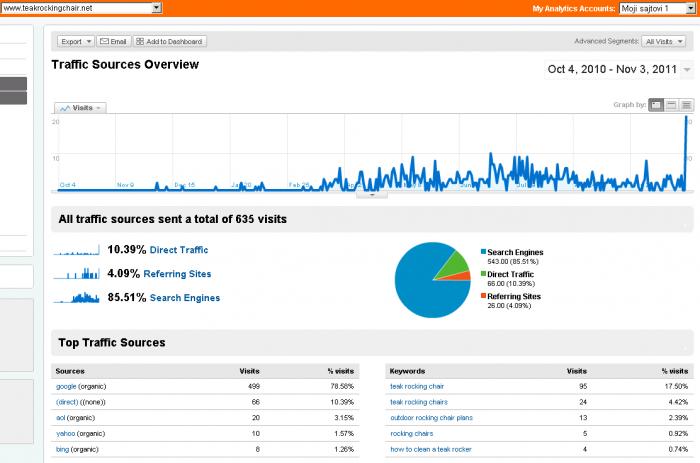This screenshot has height=463, width=700.
Task: Open the Visits graph metric dropdown
Action: [80, 108]
